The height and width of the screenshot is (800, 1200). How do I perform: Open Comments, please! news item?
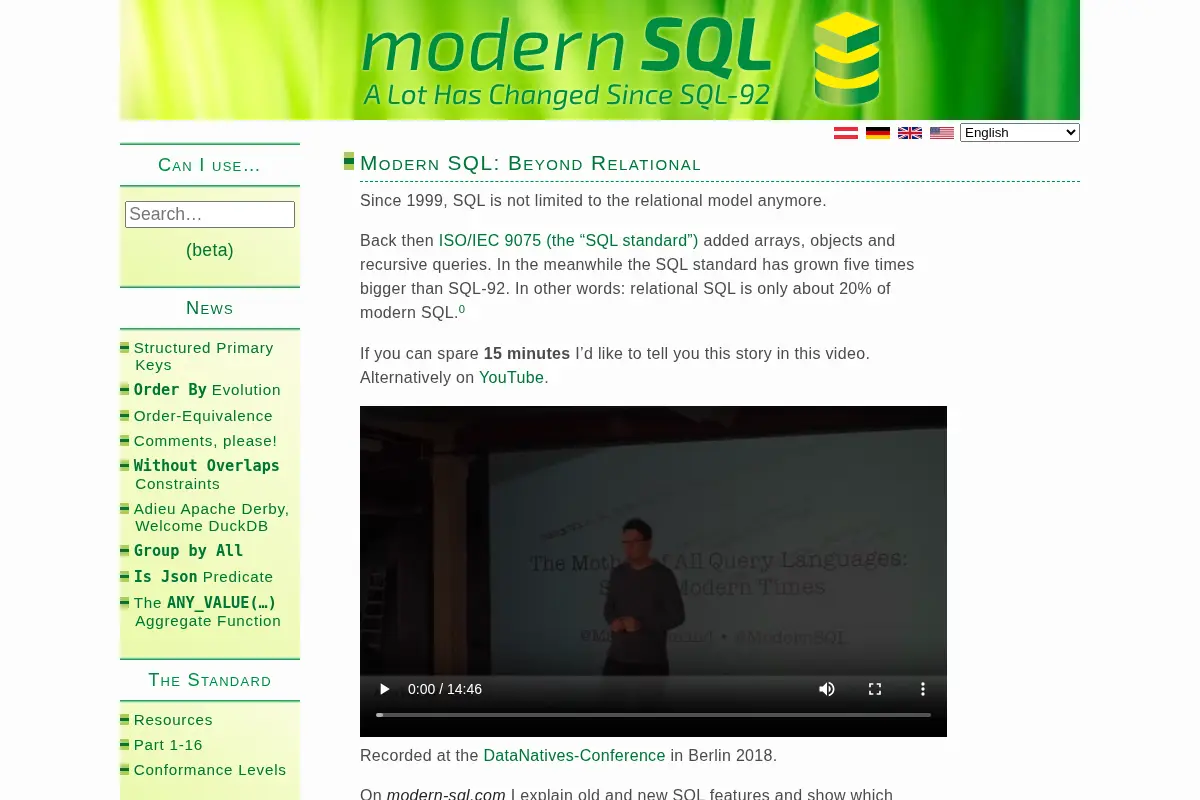click(205, 441)
